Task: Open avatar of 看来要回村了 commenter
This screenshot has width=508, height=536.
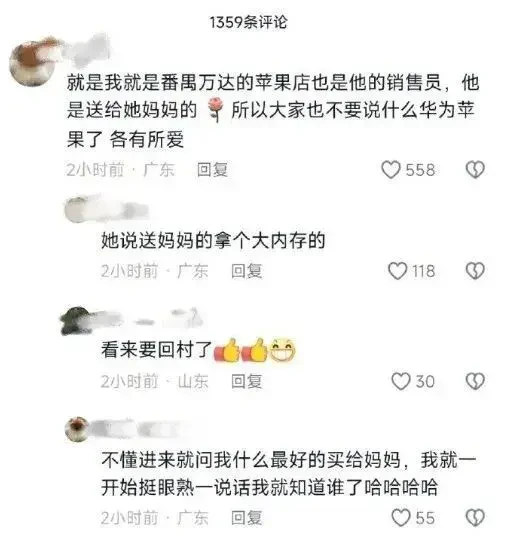Action: pyautogui.click(x=77, y=321)
